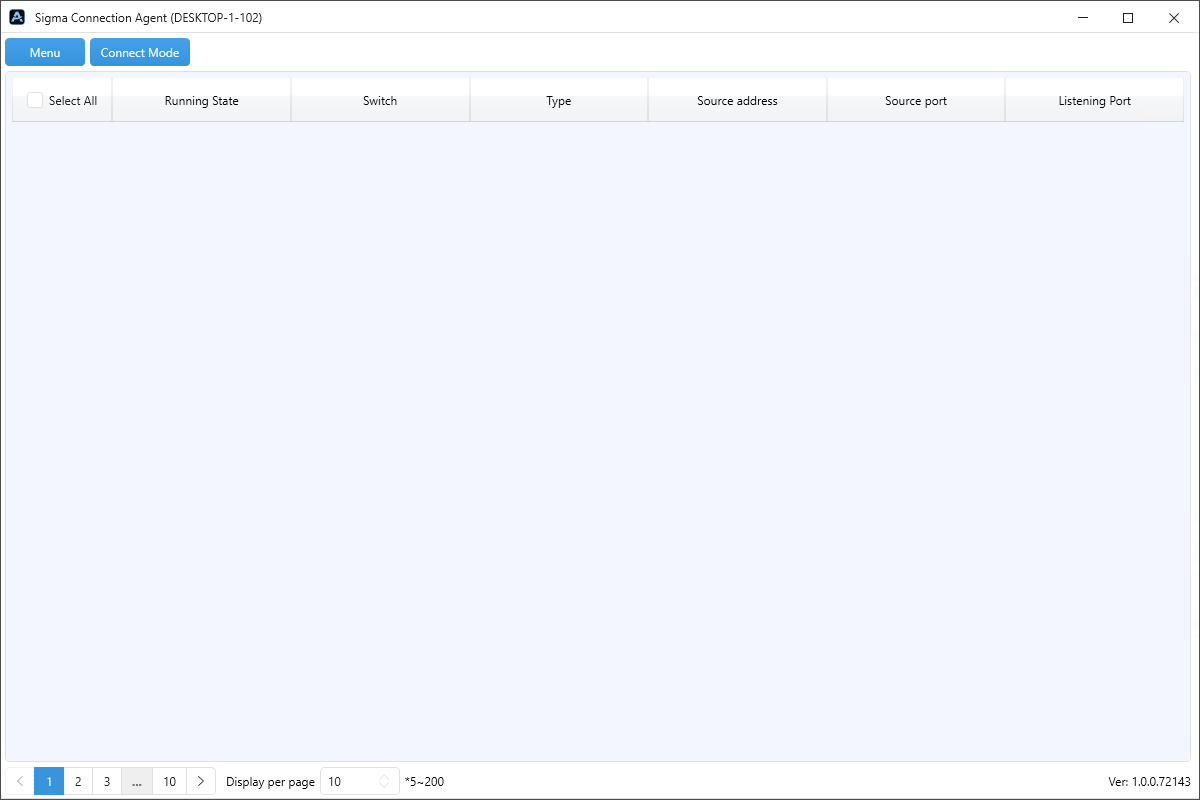Open the Connect Mode options
The width and height of the screenshot is (1200, 800).
(140, 52)
